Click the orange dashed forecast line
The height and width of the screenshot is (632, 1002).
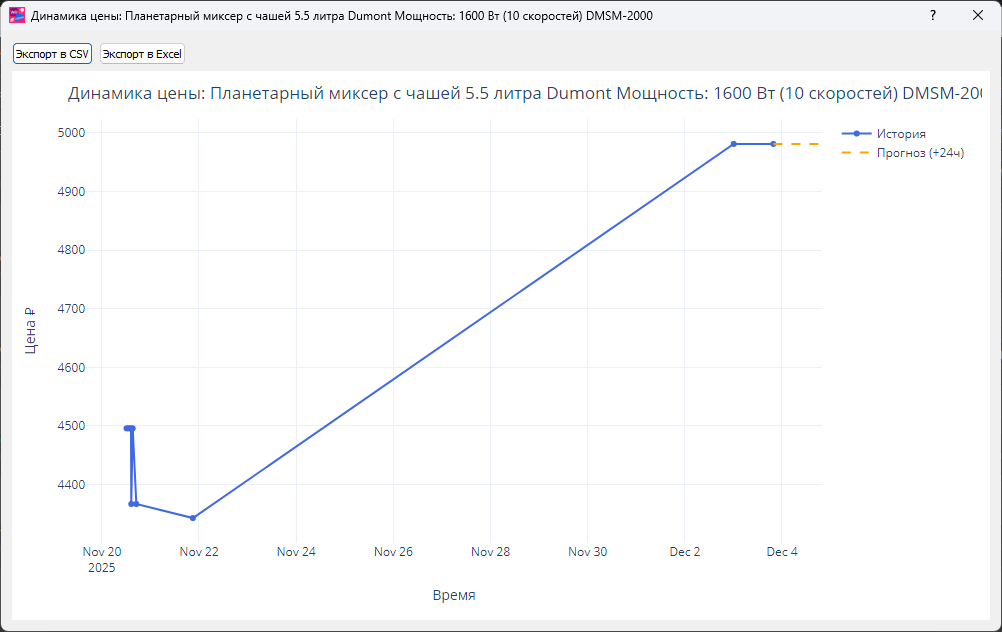tap(798, 144)
